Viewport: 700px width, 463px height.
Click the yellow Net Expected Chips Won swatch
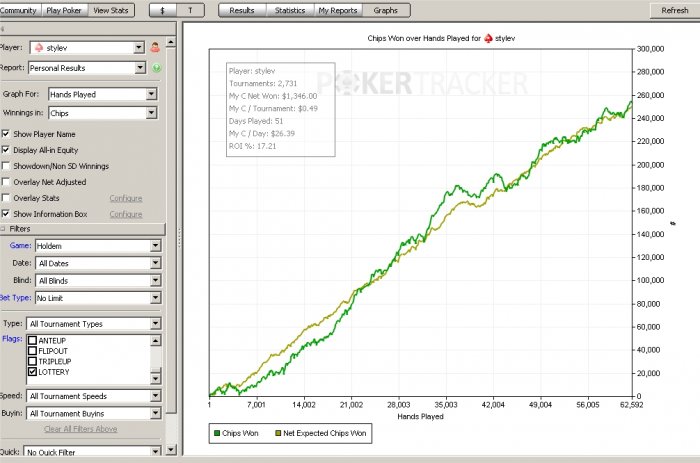(x=278, y=433)
